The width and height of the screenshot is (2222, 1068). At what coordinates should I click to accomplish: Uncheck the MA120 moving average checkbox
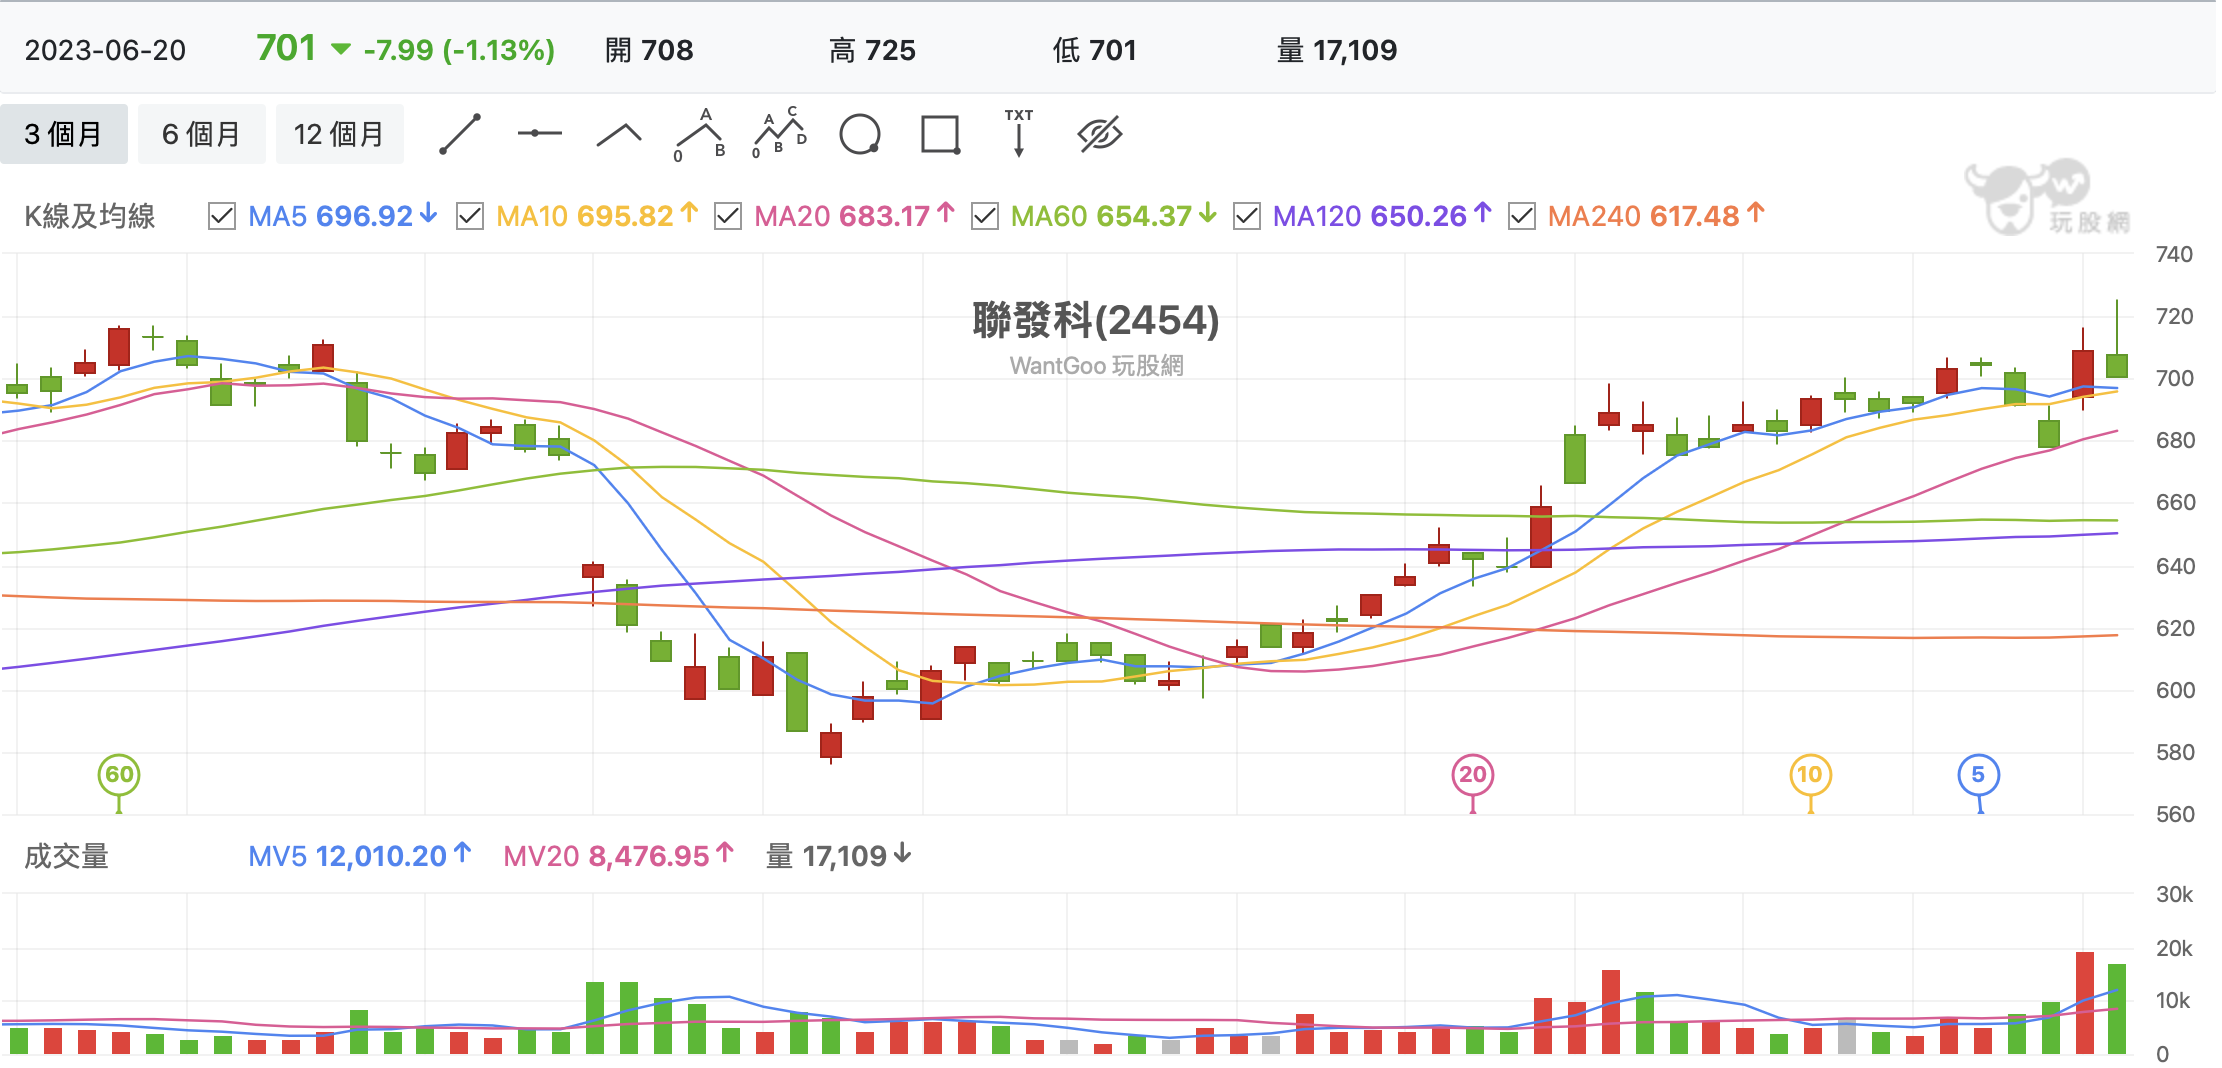[x=1247, y=216]
